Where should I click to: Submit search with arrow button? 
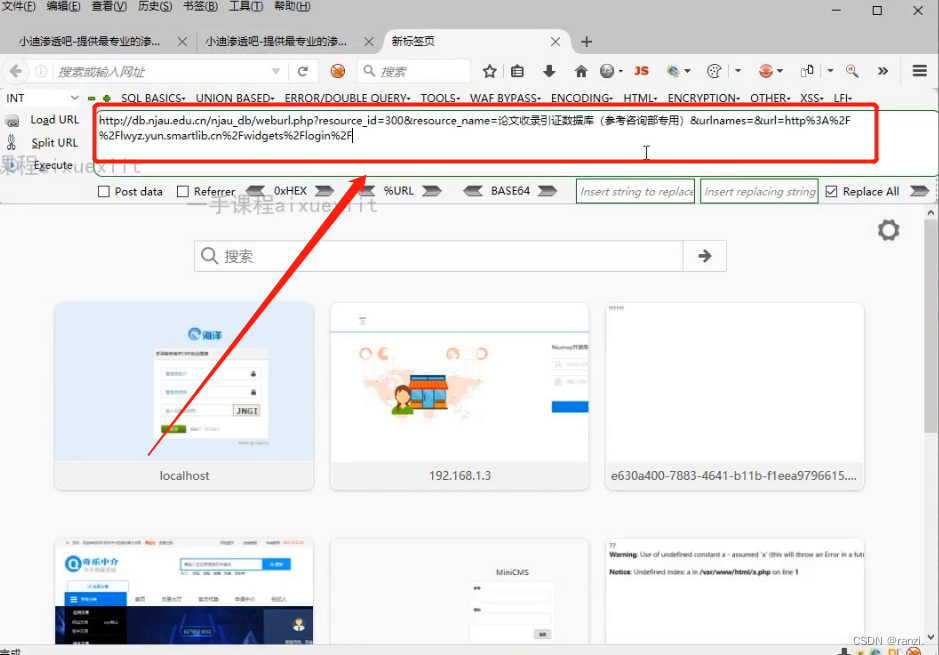click(705, 256)
